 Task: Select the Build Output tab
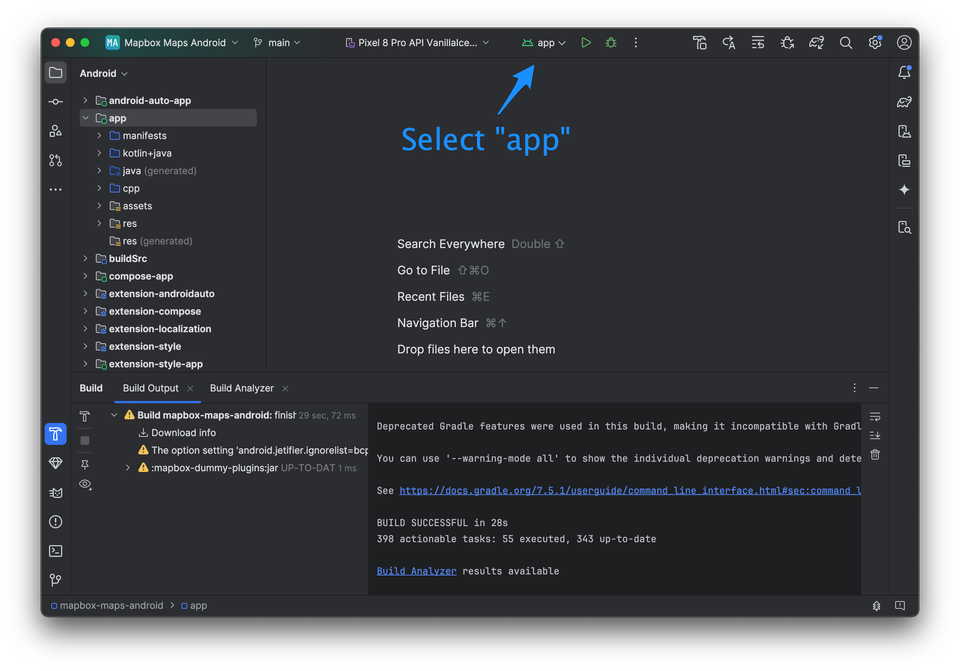click(x=150, y=388)
